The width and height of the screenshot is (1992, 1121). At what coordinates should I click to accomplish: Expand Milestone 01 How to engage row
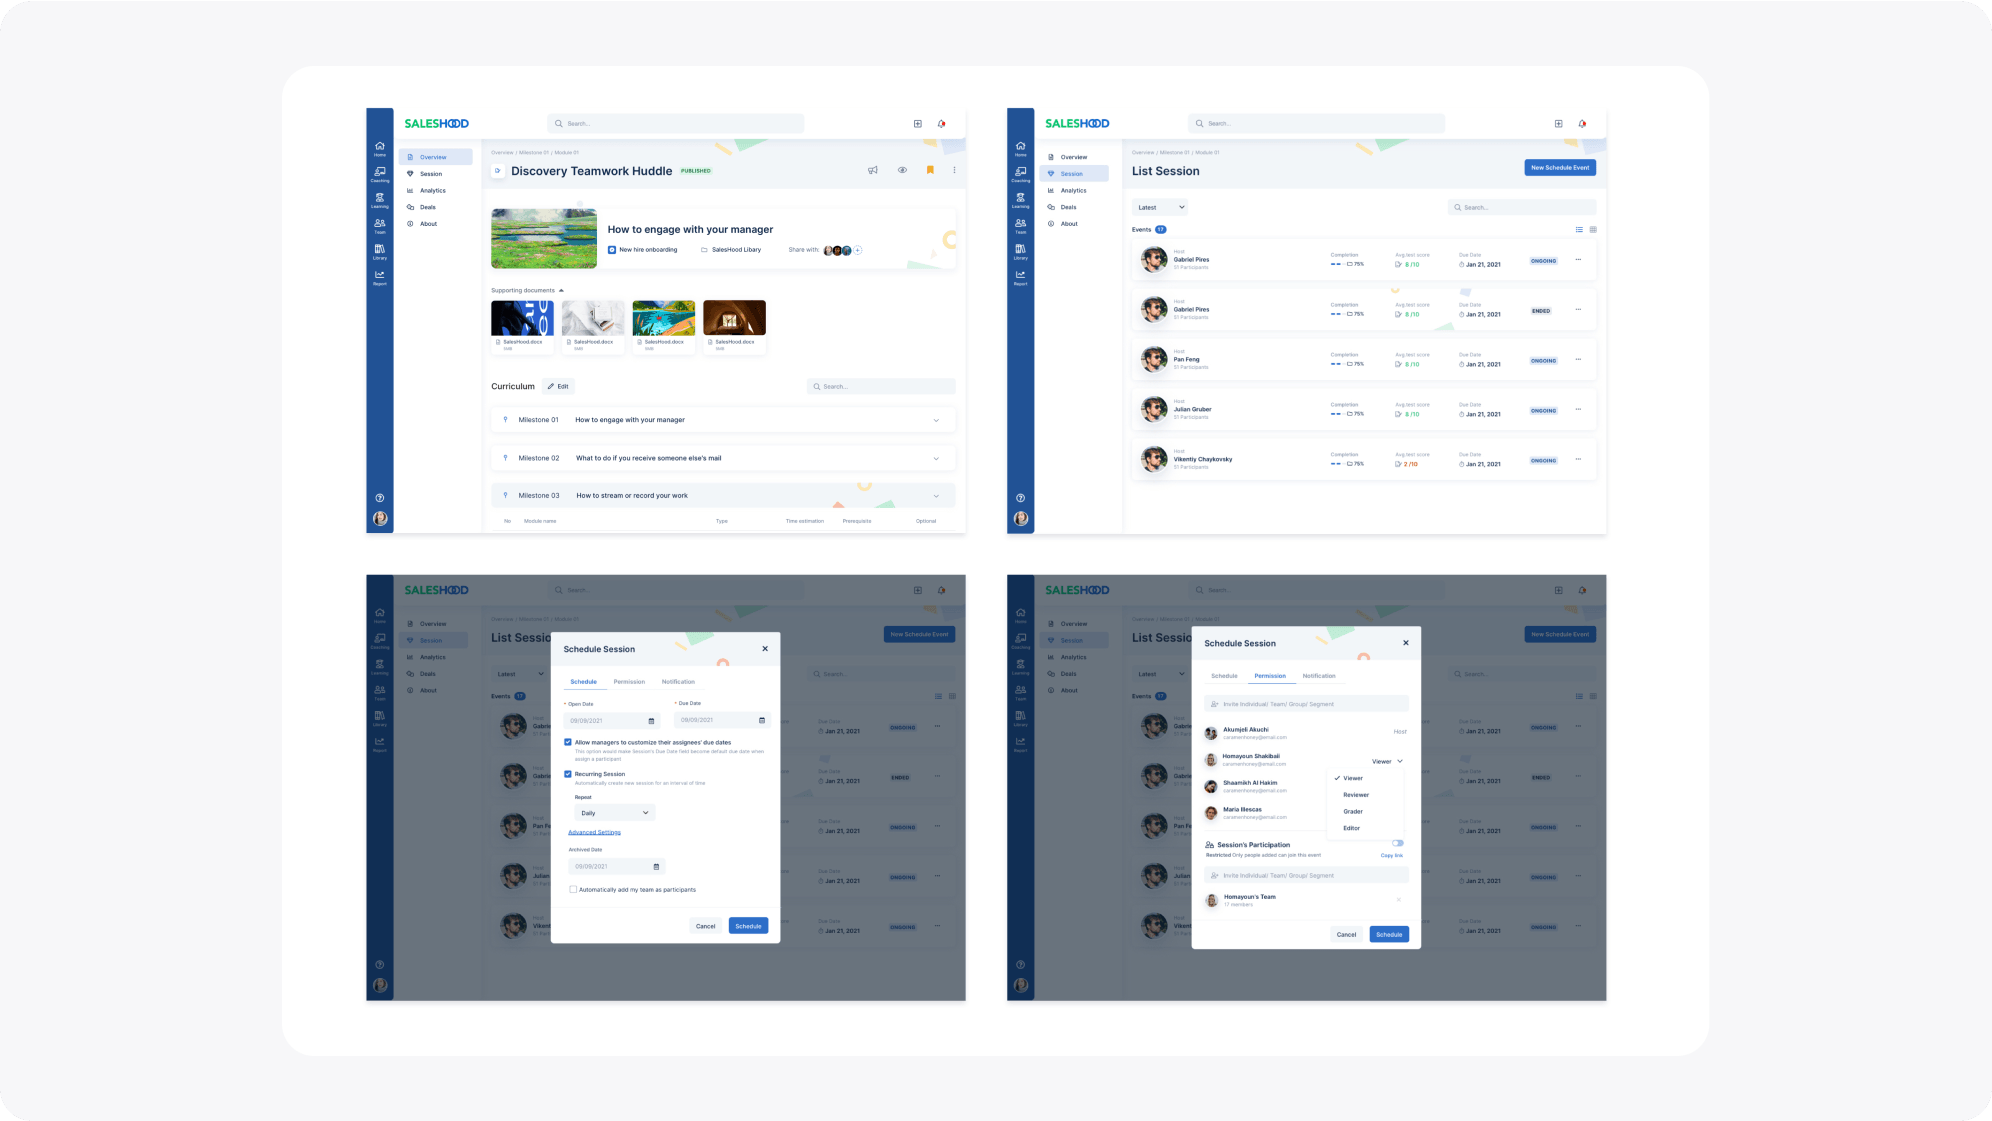[723, 420]
